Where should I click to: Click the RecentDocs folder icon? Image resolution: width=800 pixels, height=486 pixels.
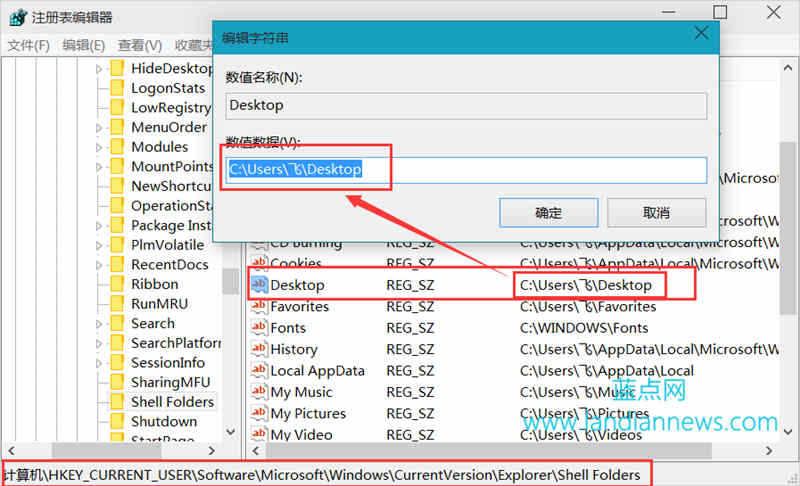coord(117,264)
